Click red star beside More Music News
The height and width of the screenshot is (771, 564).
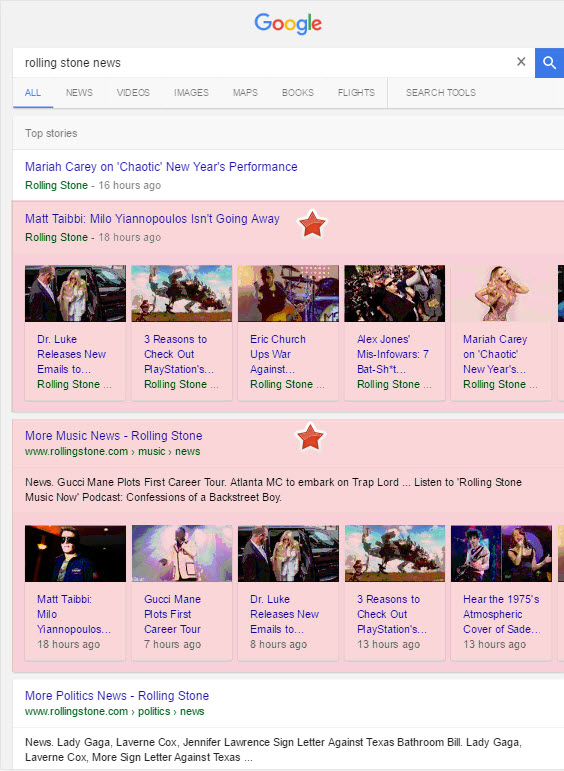310,437
